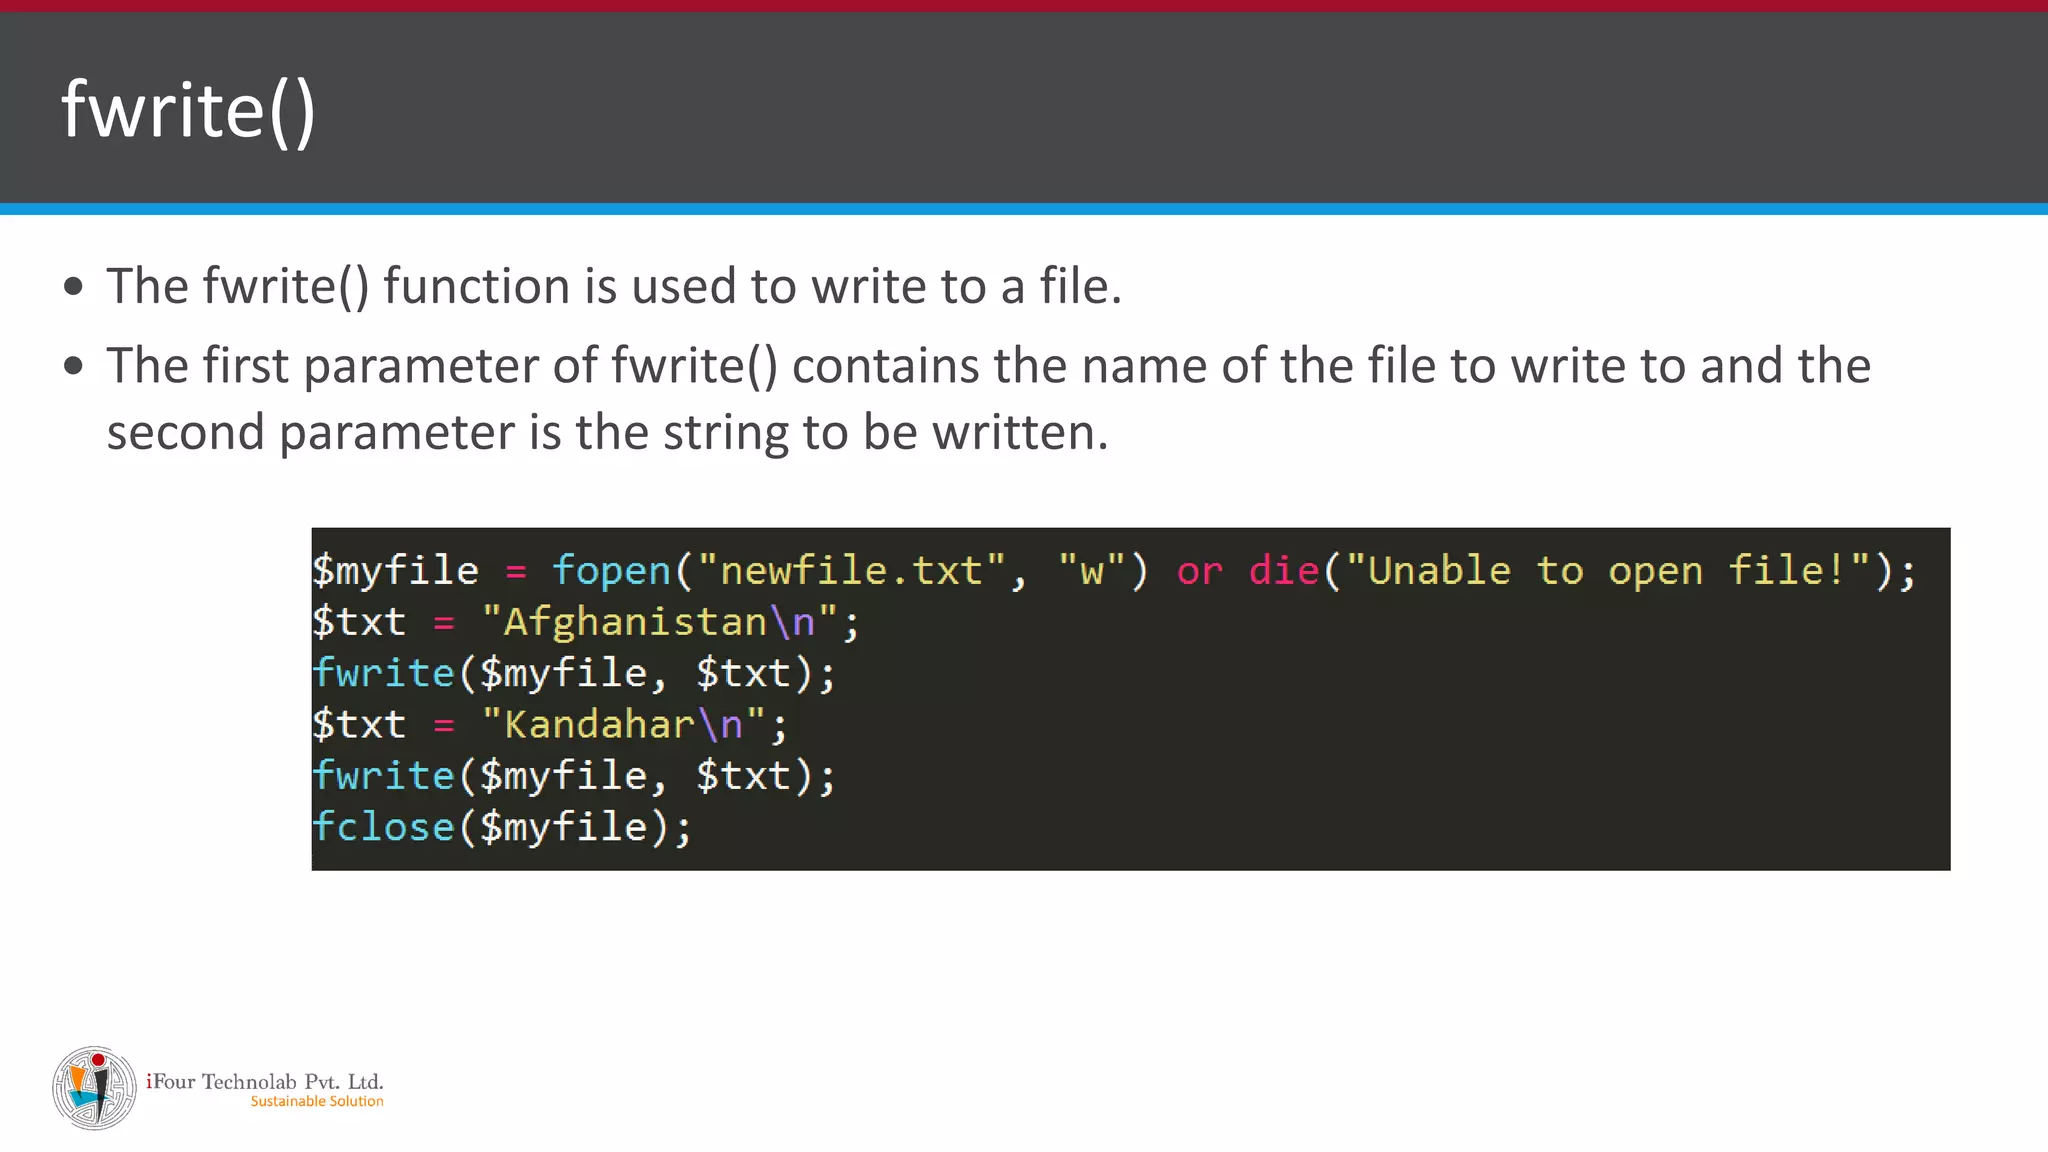Click the second fwrite($myfile, $txt) line
The height and width of the screenshot is (1152, 2048).
(x=573, y=776)
